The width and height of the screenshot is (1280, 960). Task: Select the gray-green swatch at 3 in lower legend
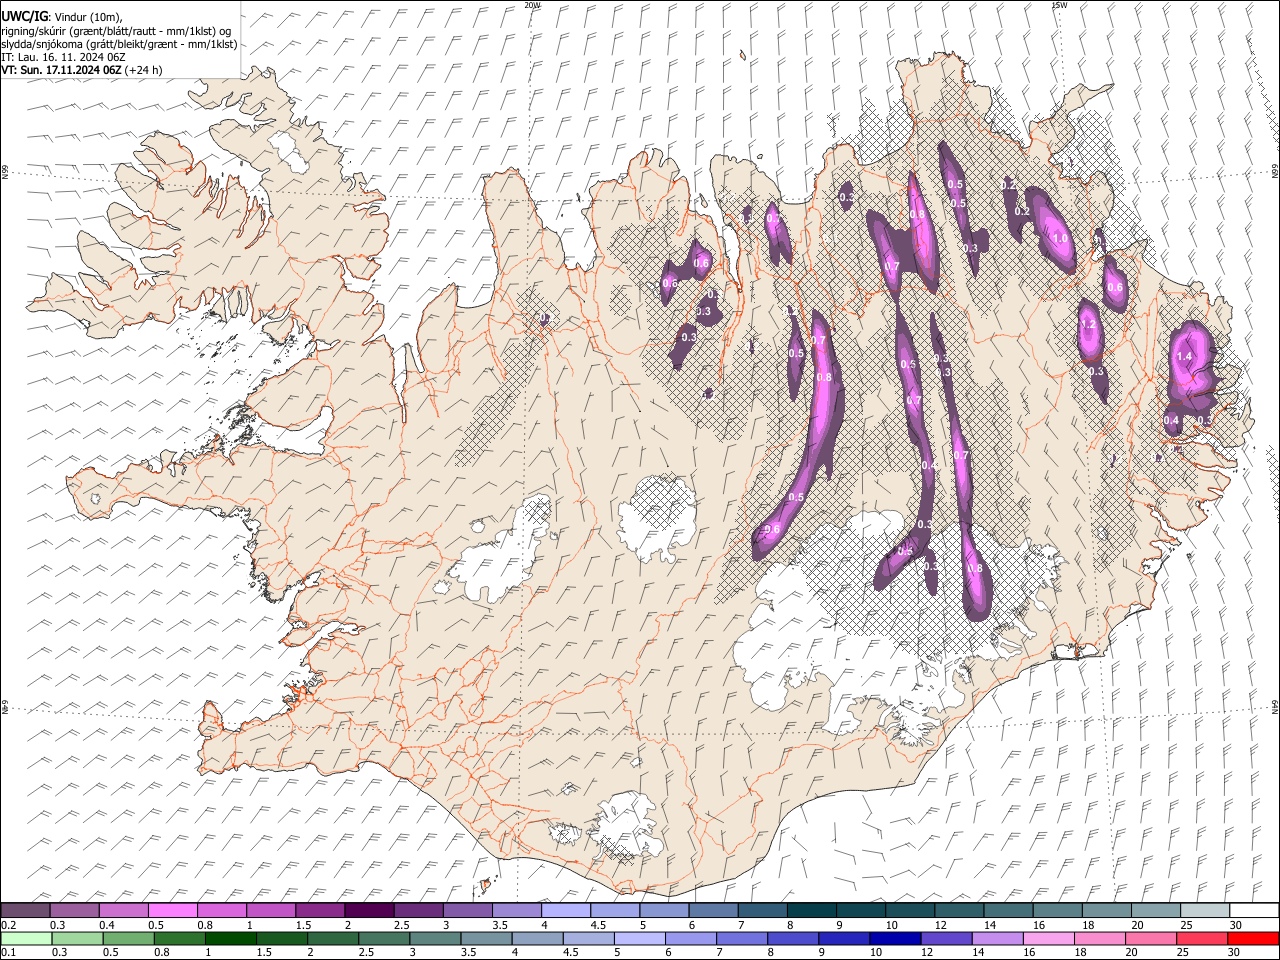coord(435,939)
